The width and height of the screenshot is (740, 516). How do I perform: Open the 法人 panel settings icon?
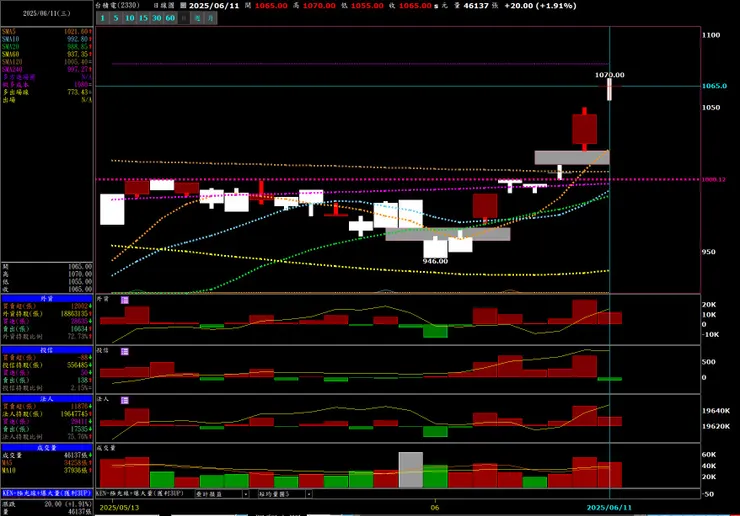[x=125, y=400]
